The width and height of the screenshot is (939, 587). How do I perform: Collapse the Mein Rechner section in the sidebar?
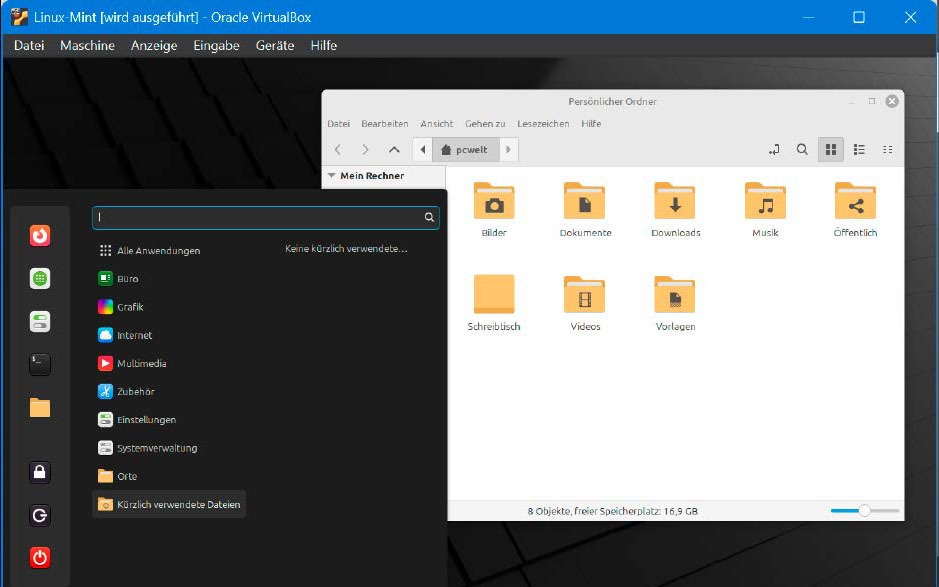click(x=331, y=175)
